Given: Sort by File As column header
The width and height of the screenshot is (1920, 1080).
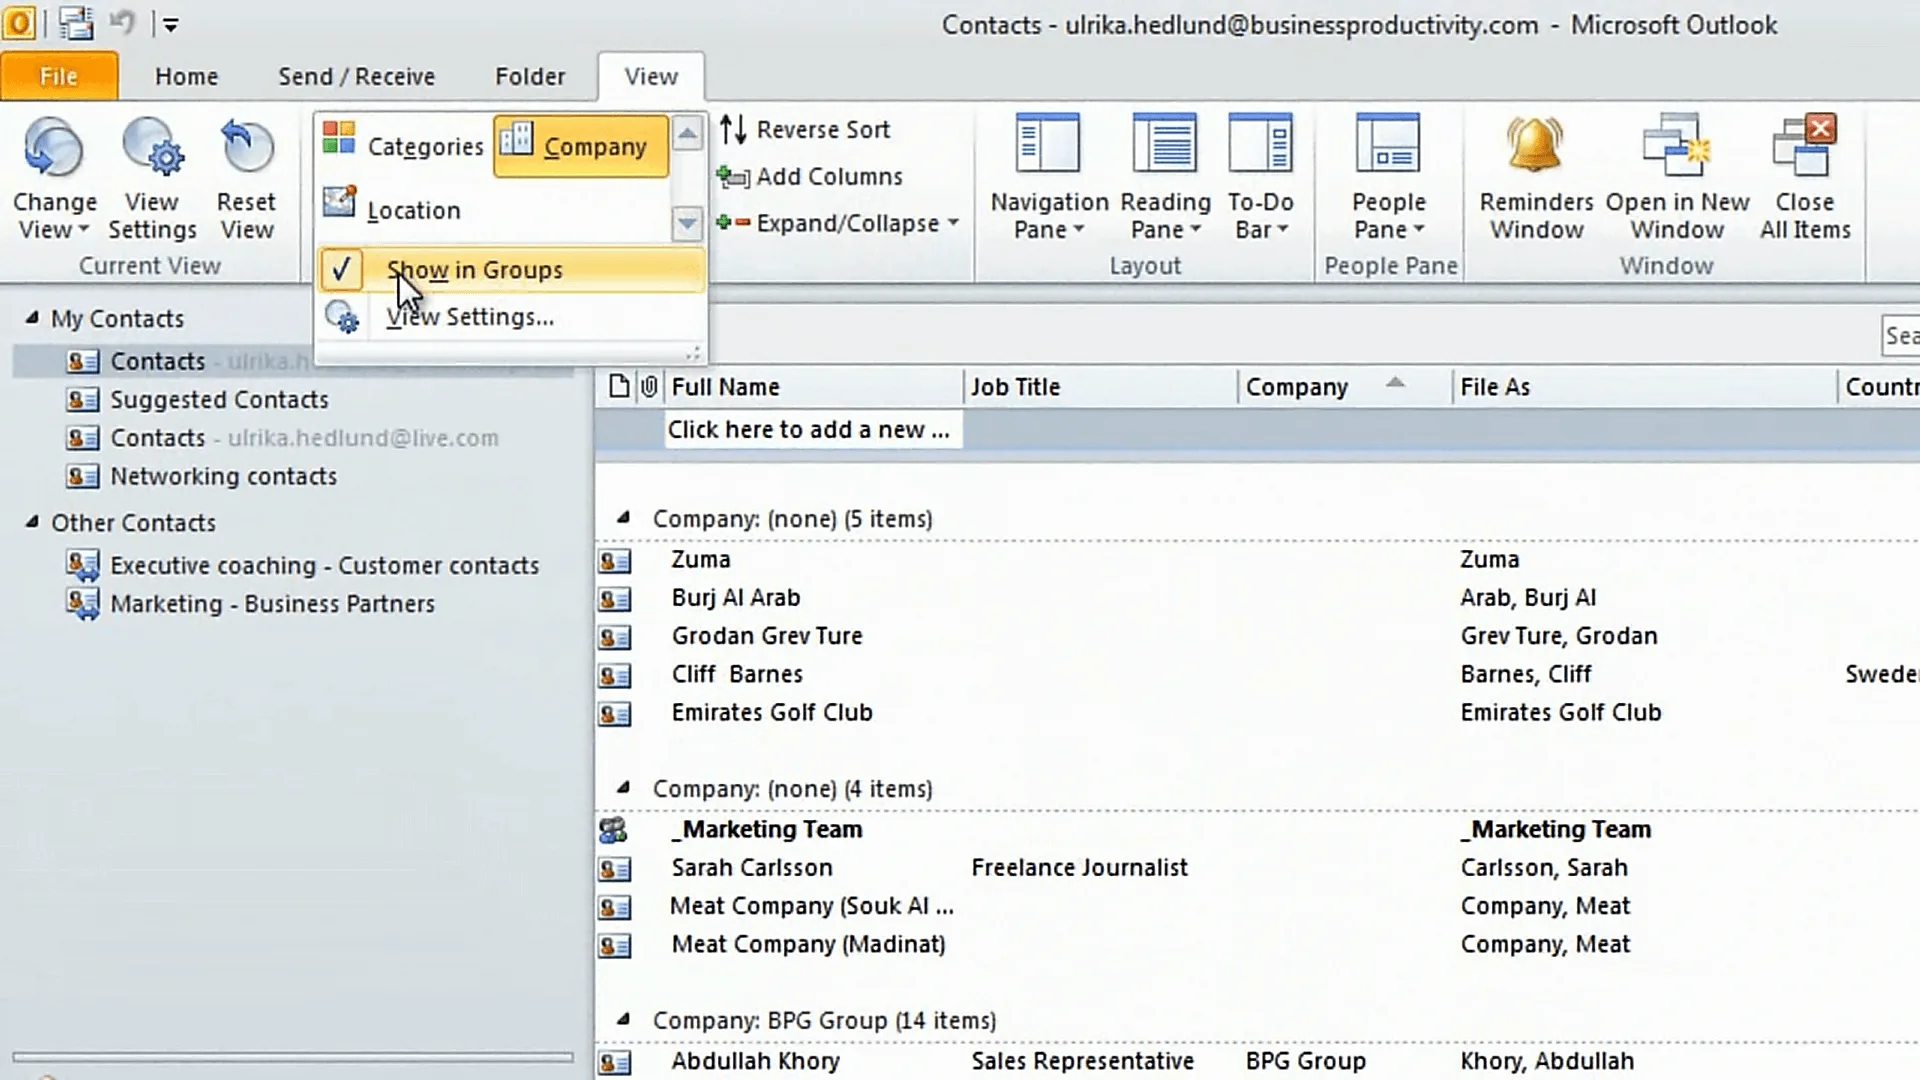Looking at the screenshot, I should point(1644,387).
